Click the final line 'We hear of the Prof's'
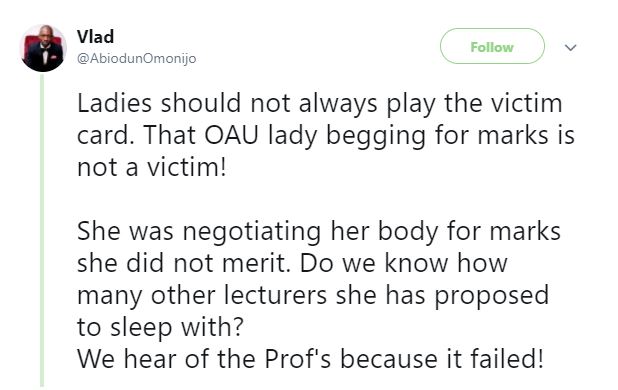 pos(311,359)
